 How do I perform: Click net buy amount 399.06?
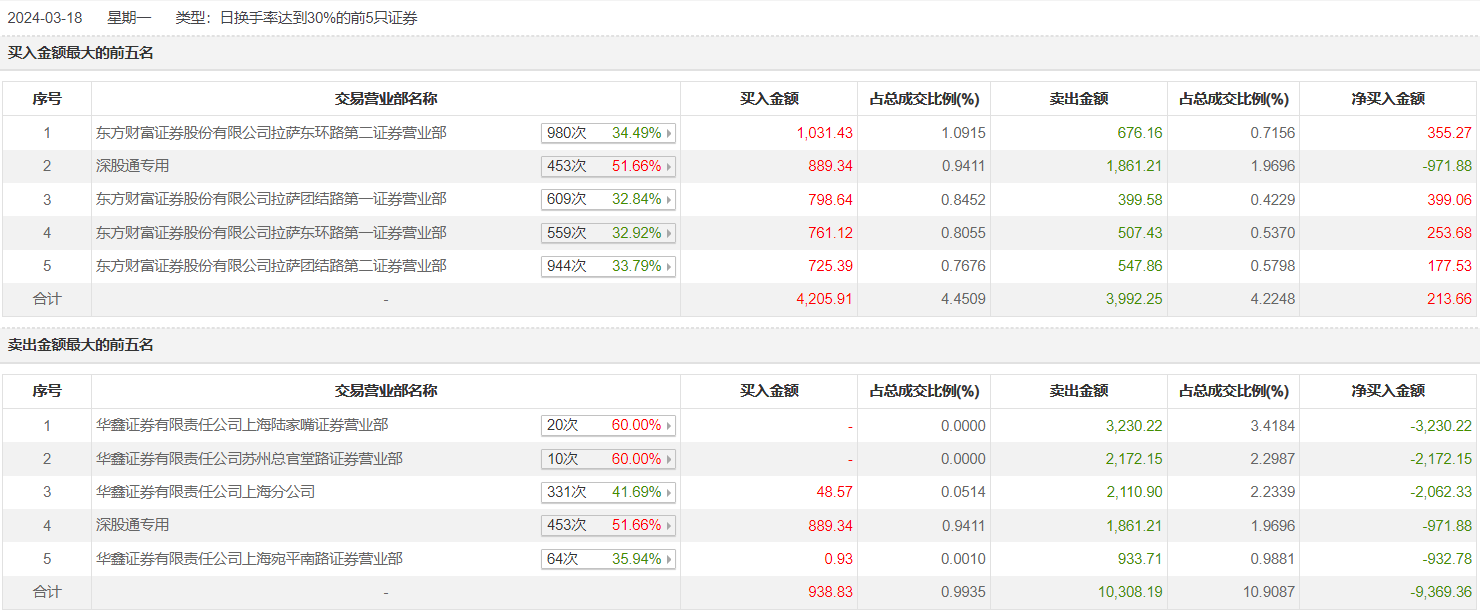(x=1449, y=200)
